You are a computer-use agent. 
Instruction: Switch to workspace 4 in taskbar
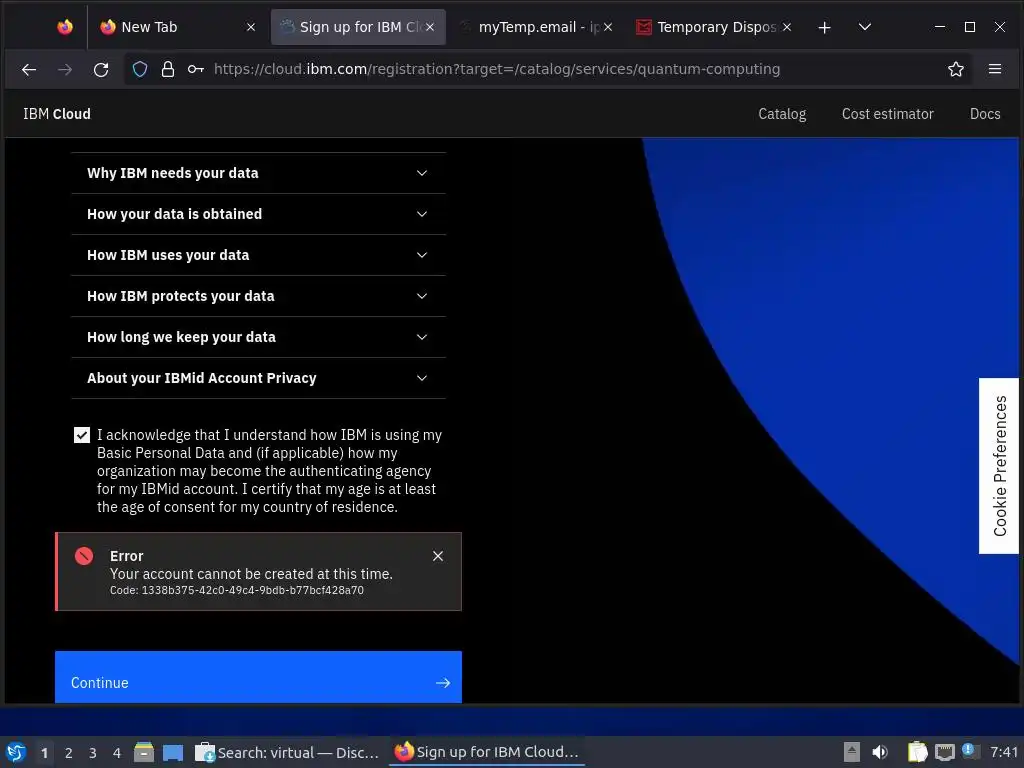click(x=117, y=753)
